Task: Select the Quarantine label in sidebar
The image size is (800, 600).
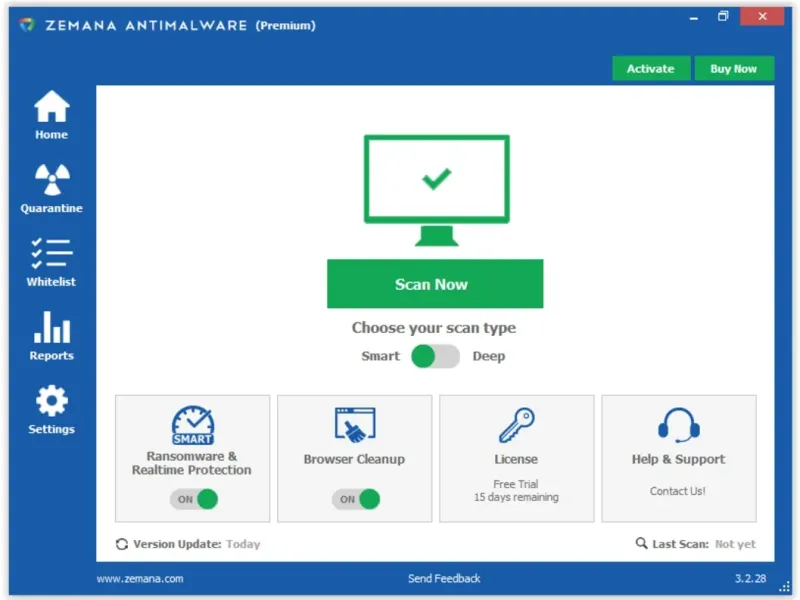Action: point(52,208)
